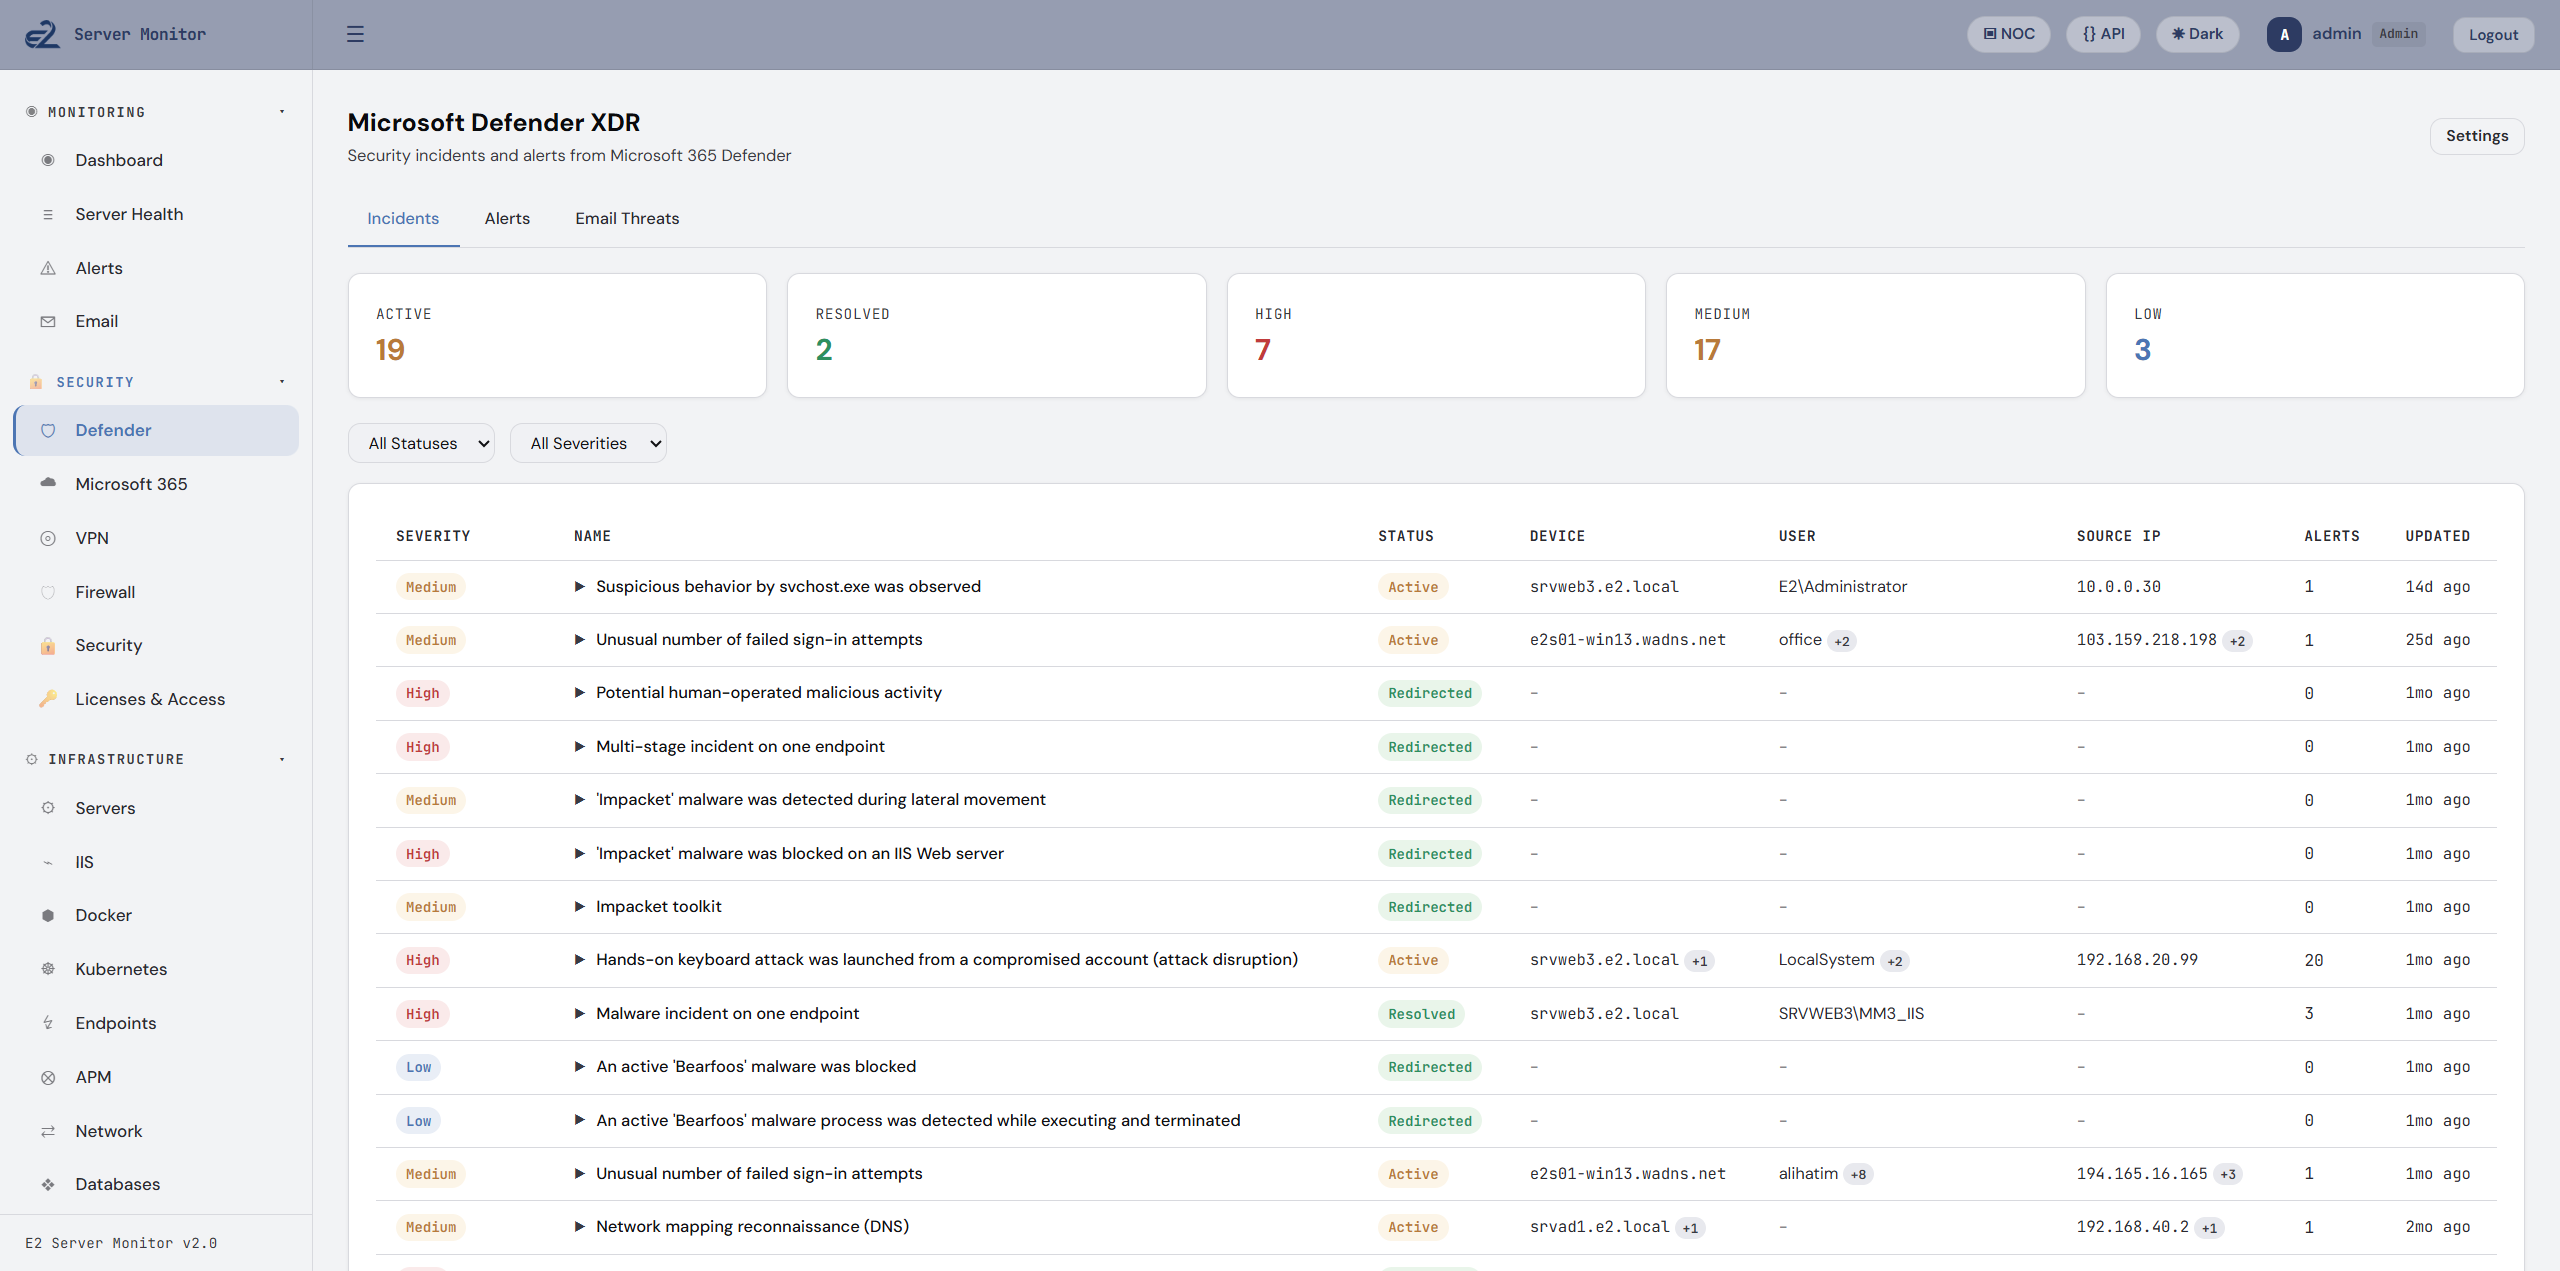Screen dimensions: 2560x1271
Task: Toggle NOC view in header
Action: pos(2008,33)
